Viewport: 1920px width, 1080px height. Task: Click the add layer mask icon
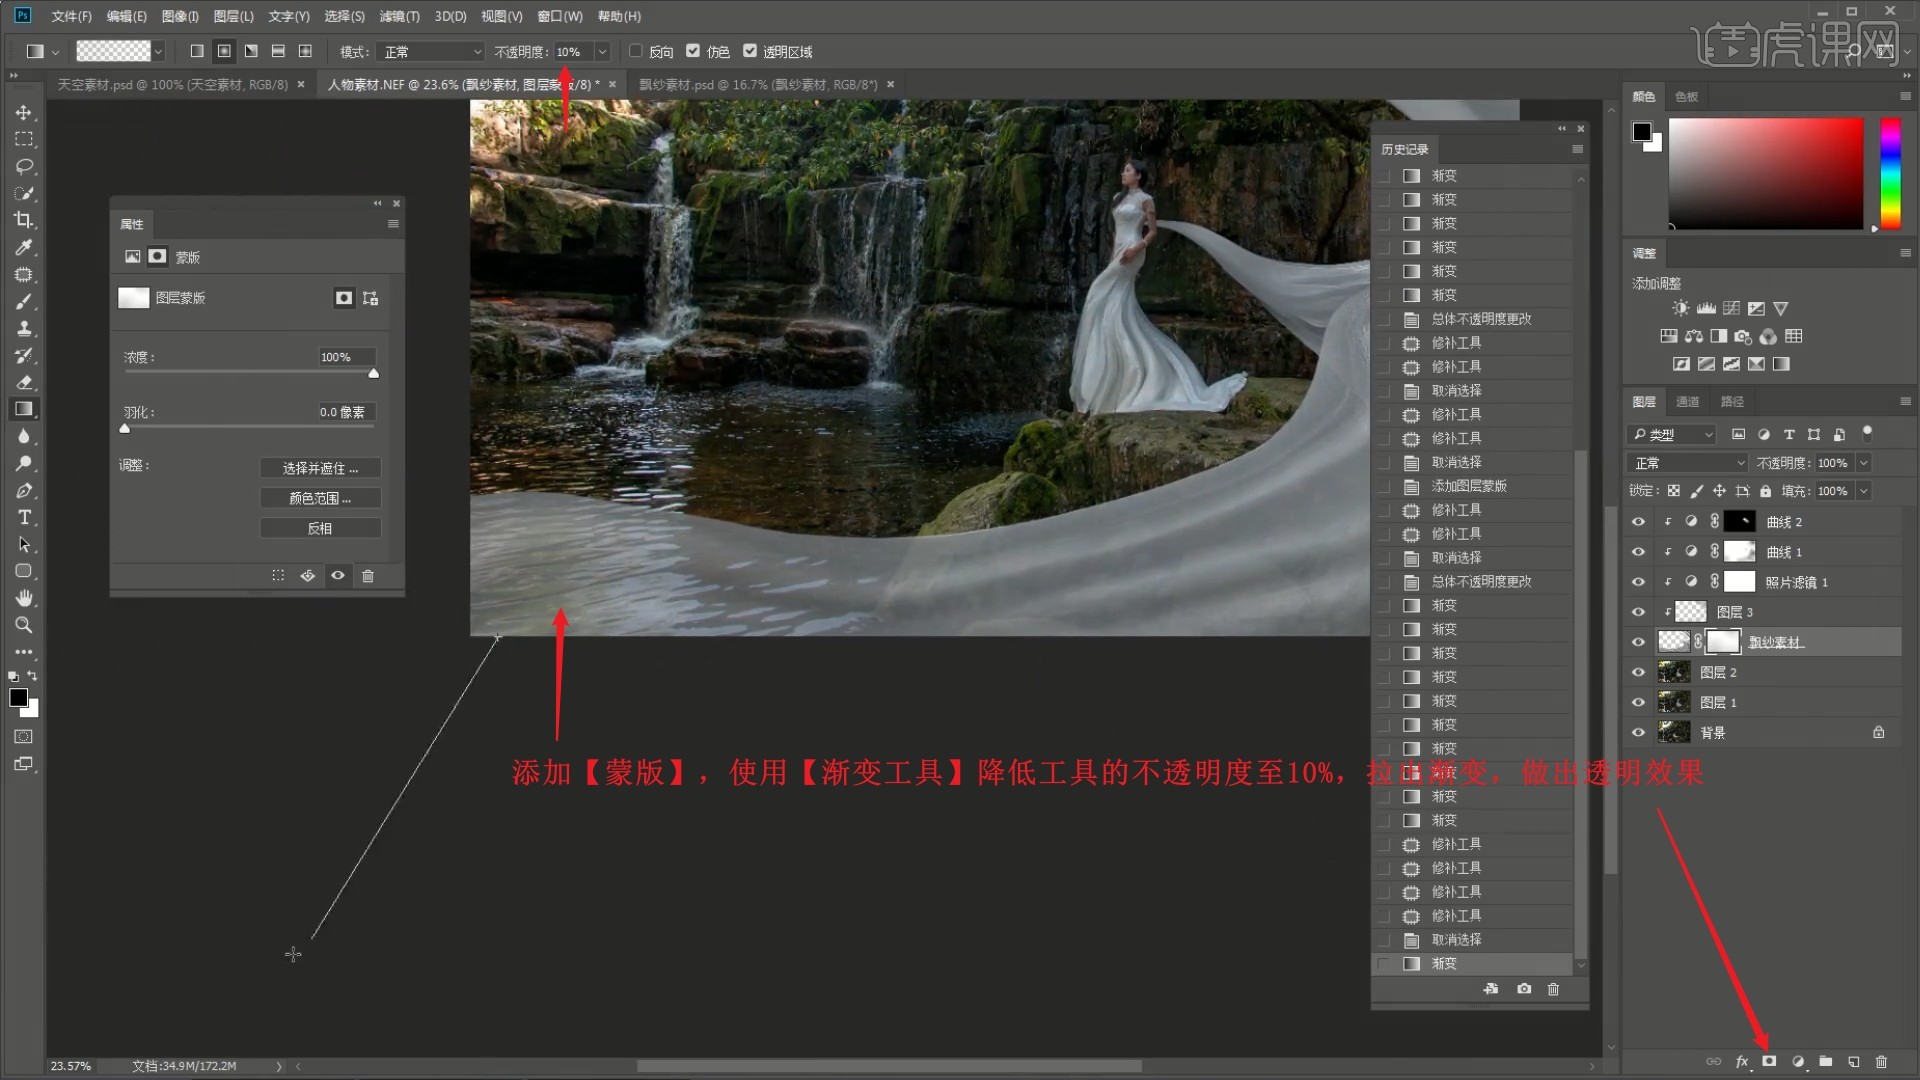1769,1061
